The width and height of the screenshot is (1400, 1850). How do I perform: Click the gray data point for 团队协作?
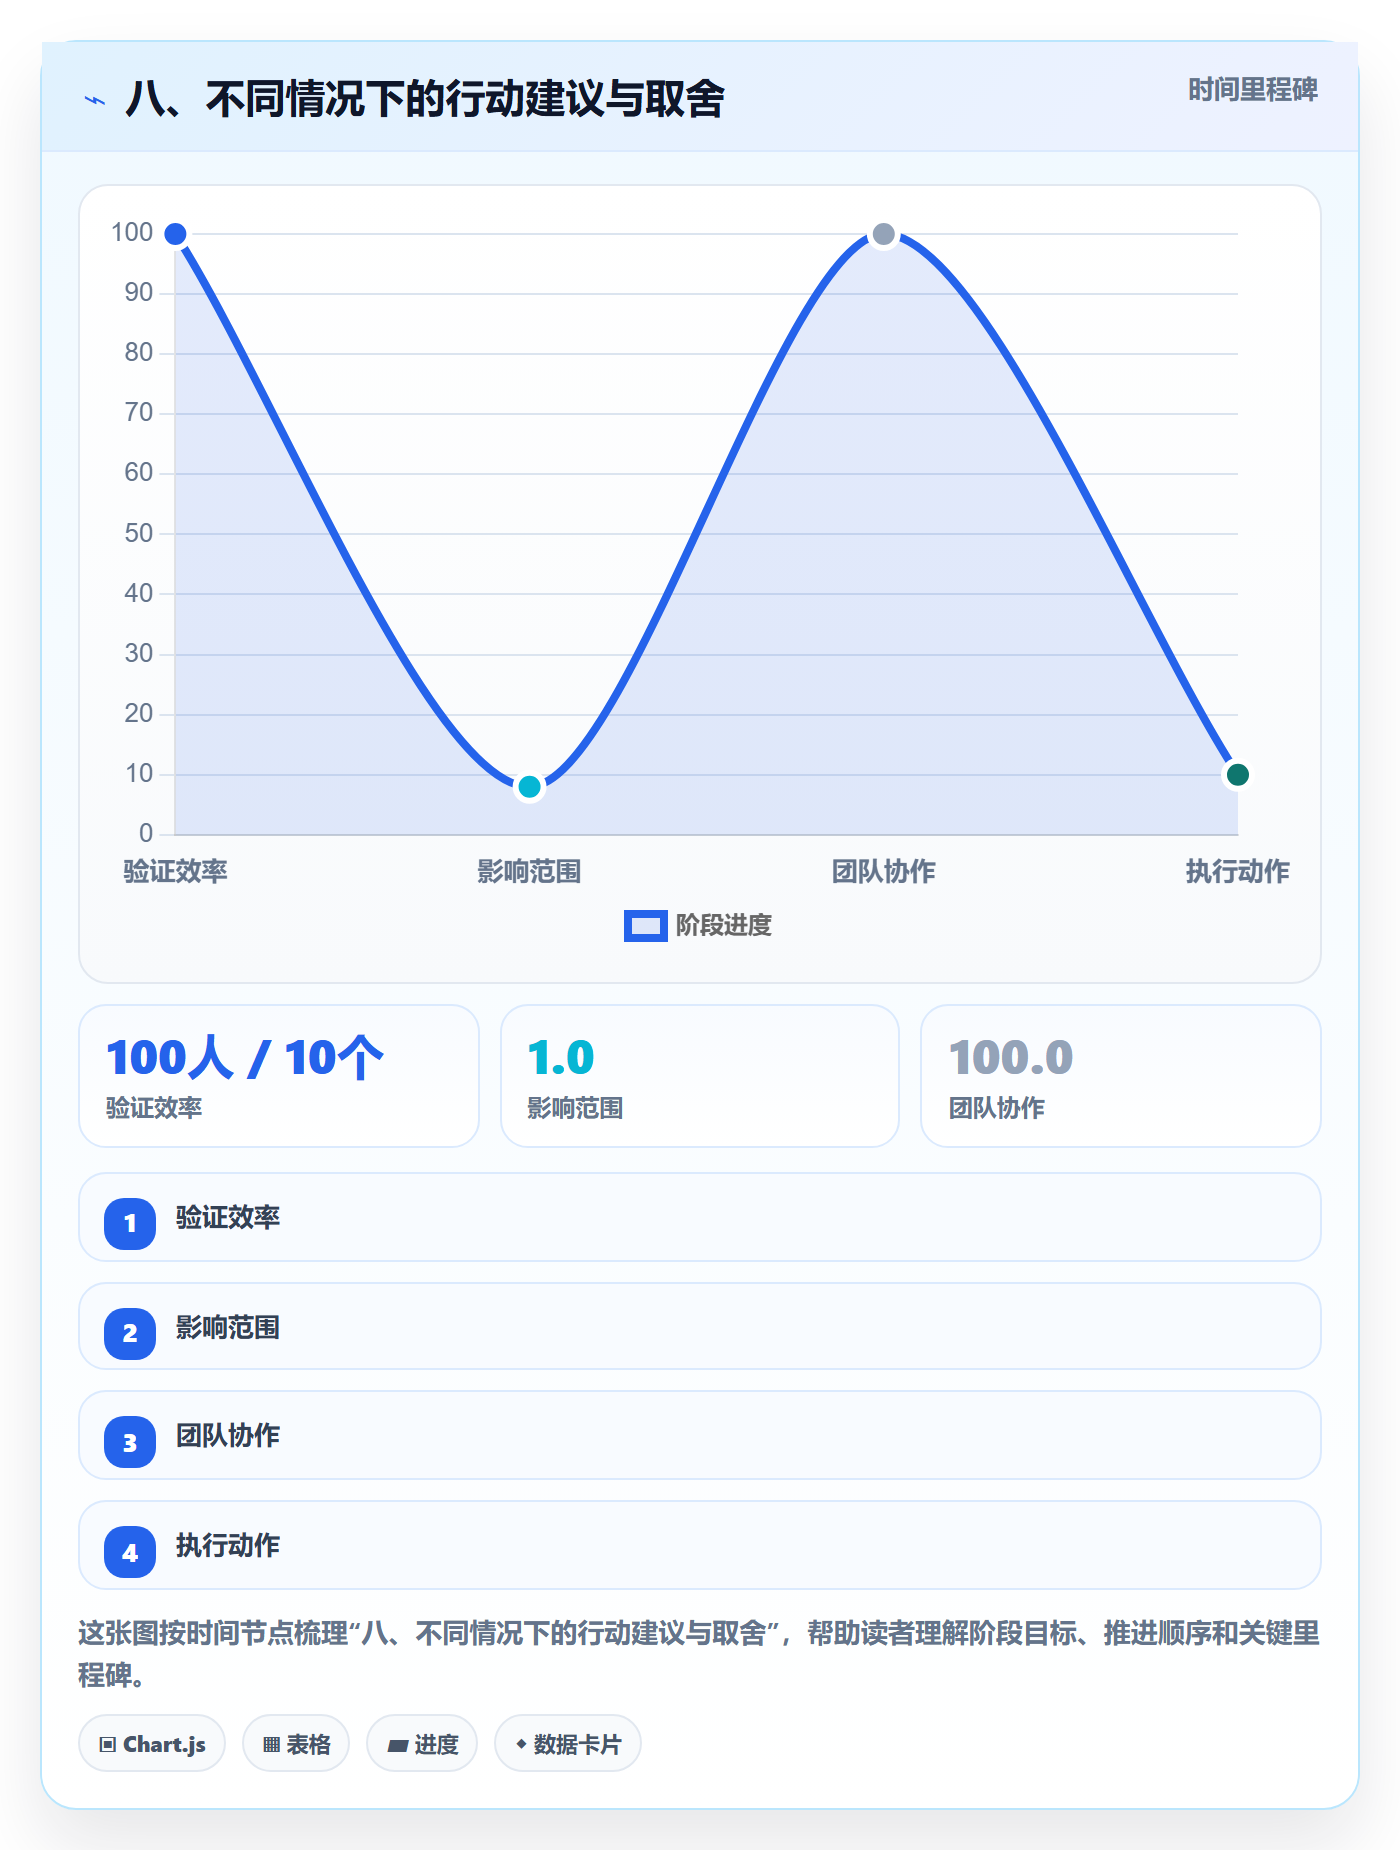pos(883,234)
